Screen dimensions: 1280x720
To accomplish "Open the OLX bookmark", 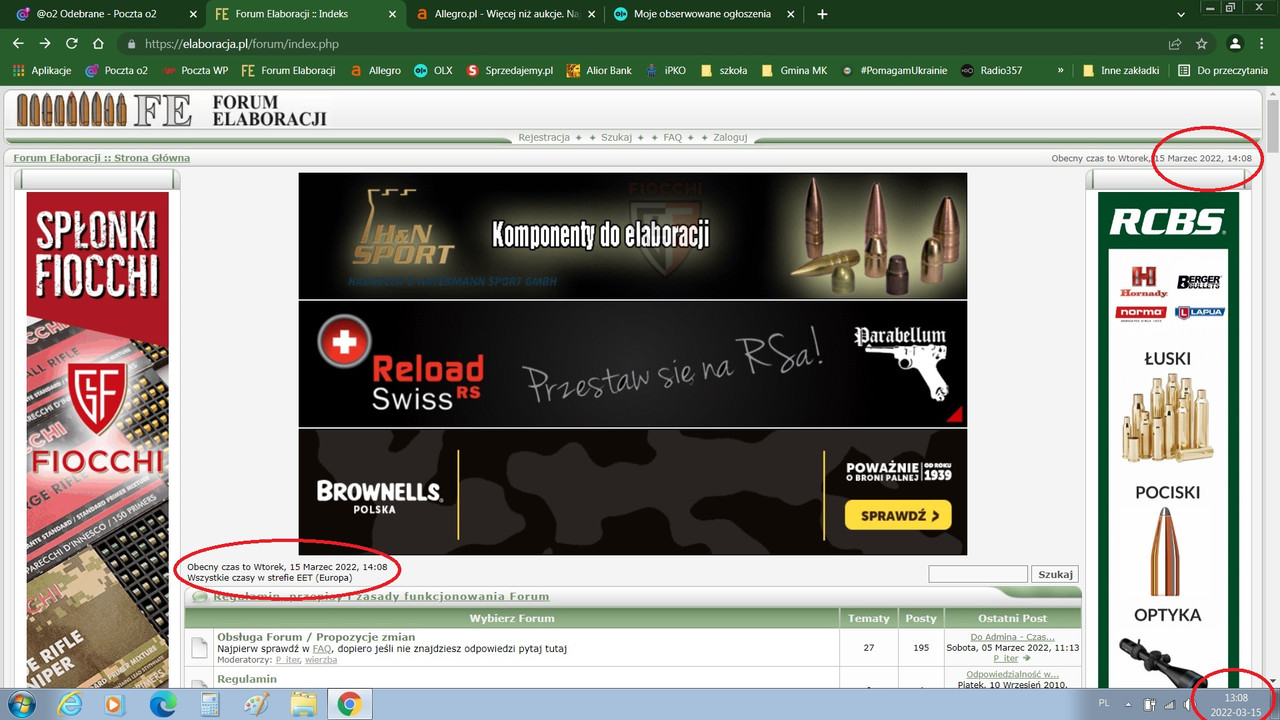I will point(433,71).
